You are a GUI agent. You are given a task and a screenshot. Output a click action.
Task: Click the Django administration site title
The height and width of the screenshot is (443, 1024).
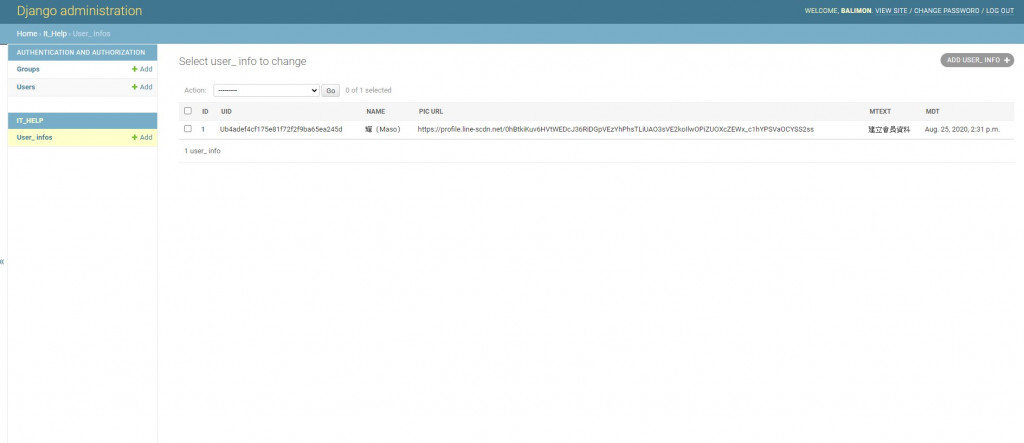tap(79, 11)
